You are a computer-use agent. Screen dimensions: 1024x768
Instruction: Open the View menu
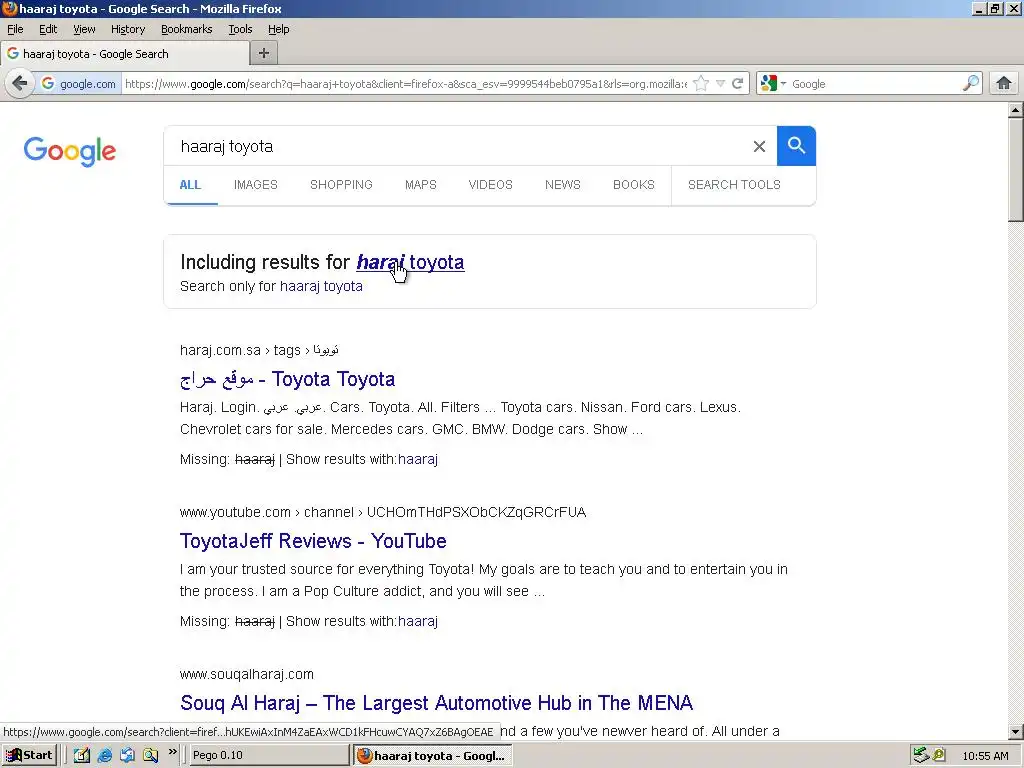click(x=84, y=29)
